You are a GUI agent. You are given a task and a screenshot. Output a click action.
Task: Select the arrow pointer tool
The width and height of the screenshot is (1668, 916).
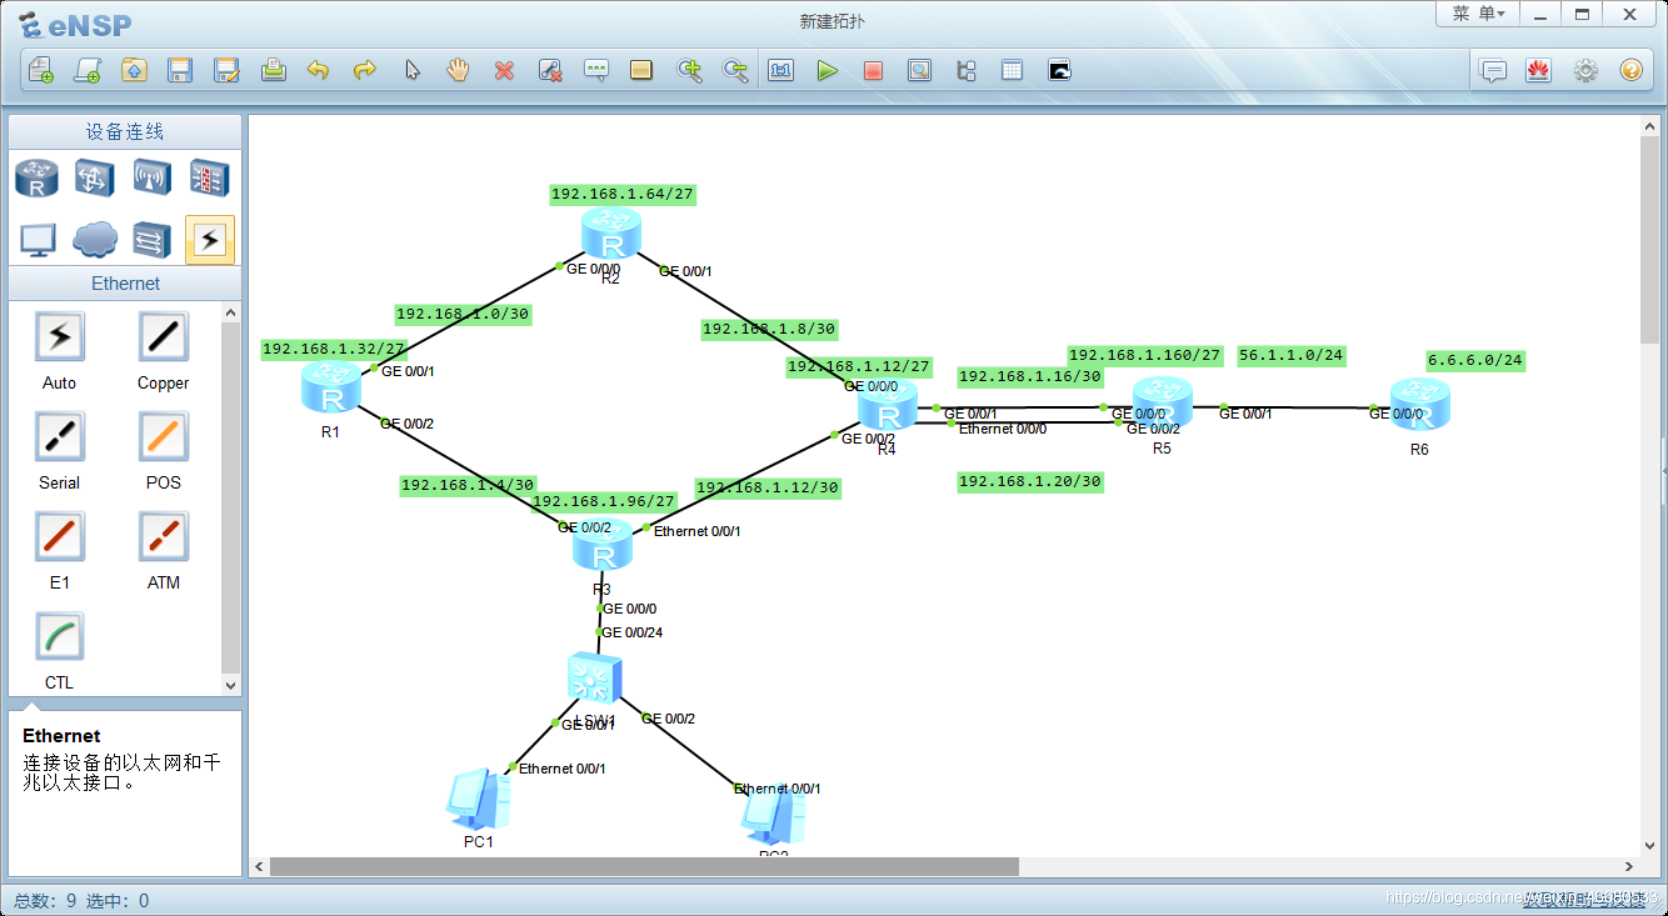(x=412, y=70)
